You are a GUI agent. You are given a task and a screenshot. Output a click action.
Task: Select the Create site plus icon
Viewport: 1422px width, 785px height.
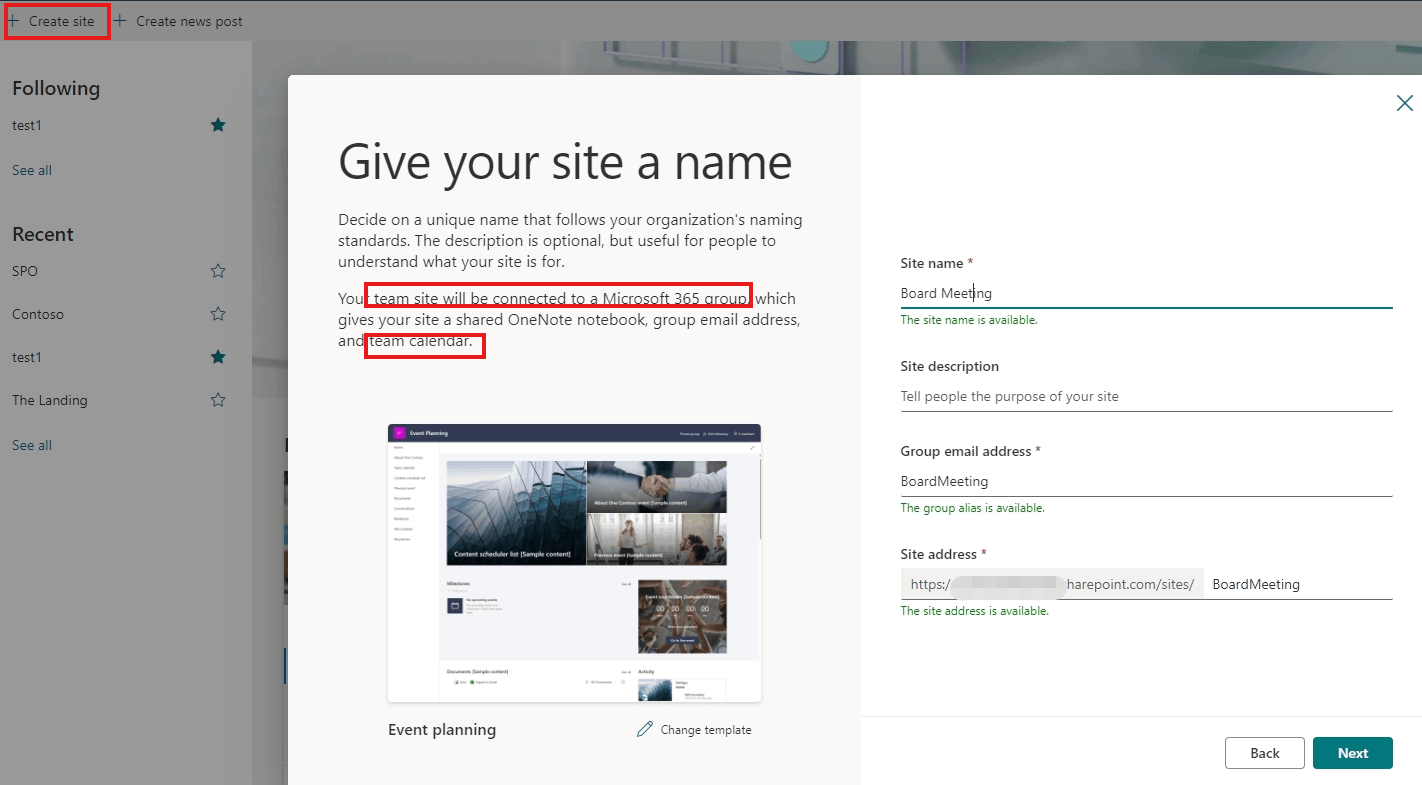(x=16, y=20)
